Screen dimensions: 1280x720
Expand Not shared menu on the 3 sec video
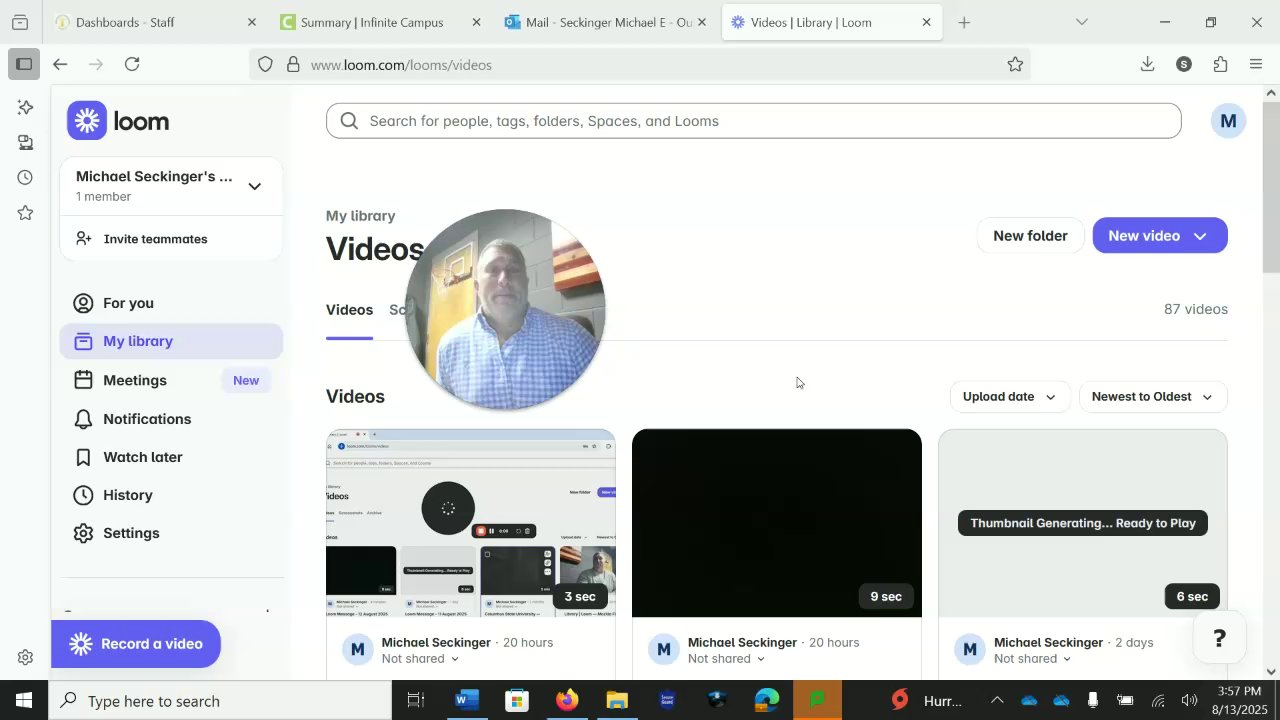[420, 659]
